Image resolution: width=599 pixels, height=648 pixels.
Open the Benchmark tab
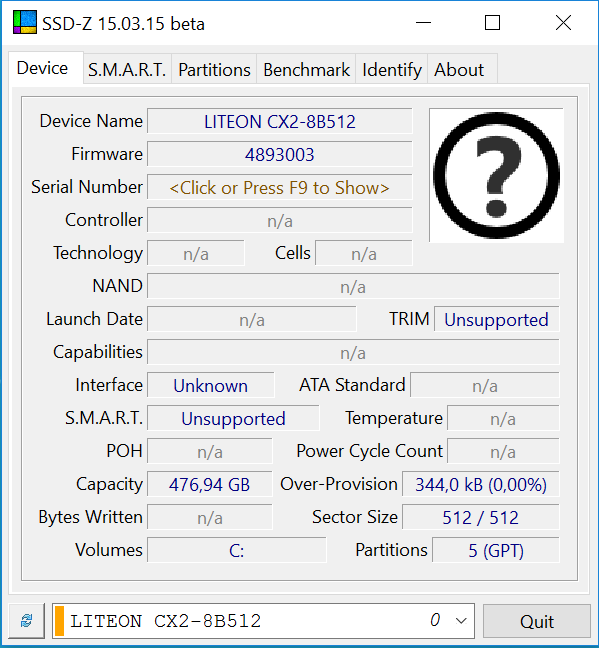point(306,69)
